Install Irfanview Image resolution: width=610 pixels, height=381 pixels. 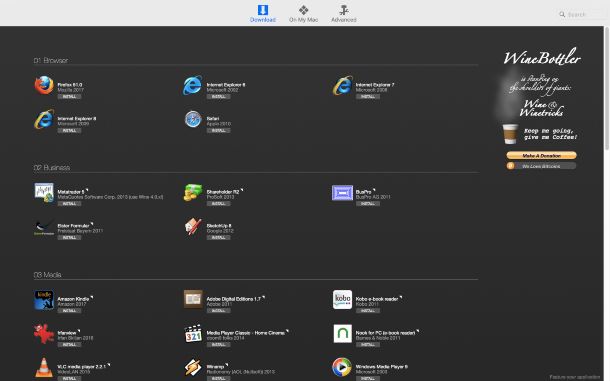69,344
